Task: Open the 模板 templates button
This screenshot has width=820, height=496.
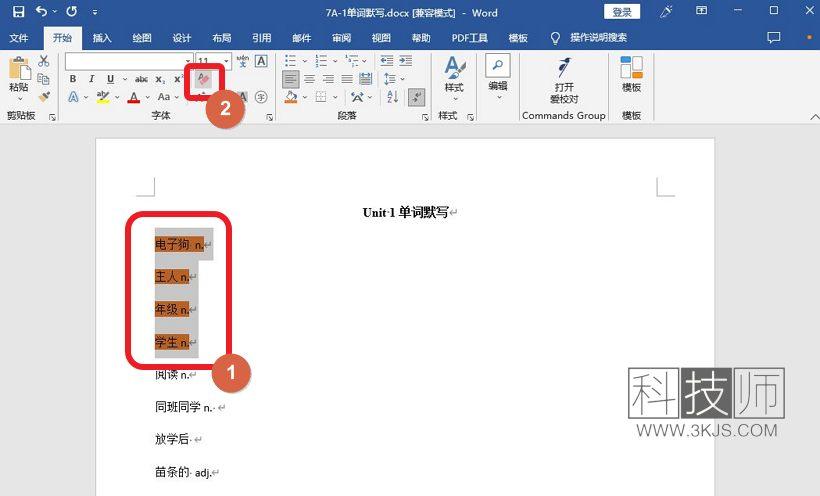Action: (x=631, y=74)
